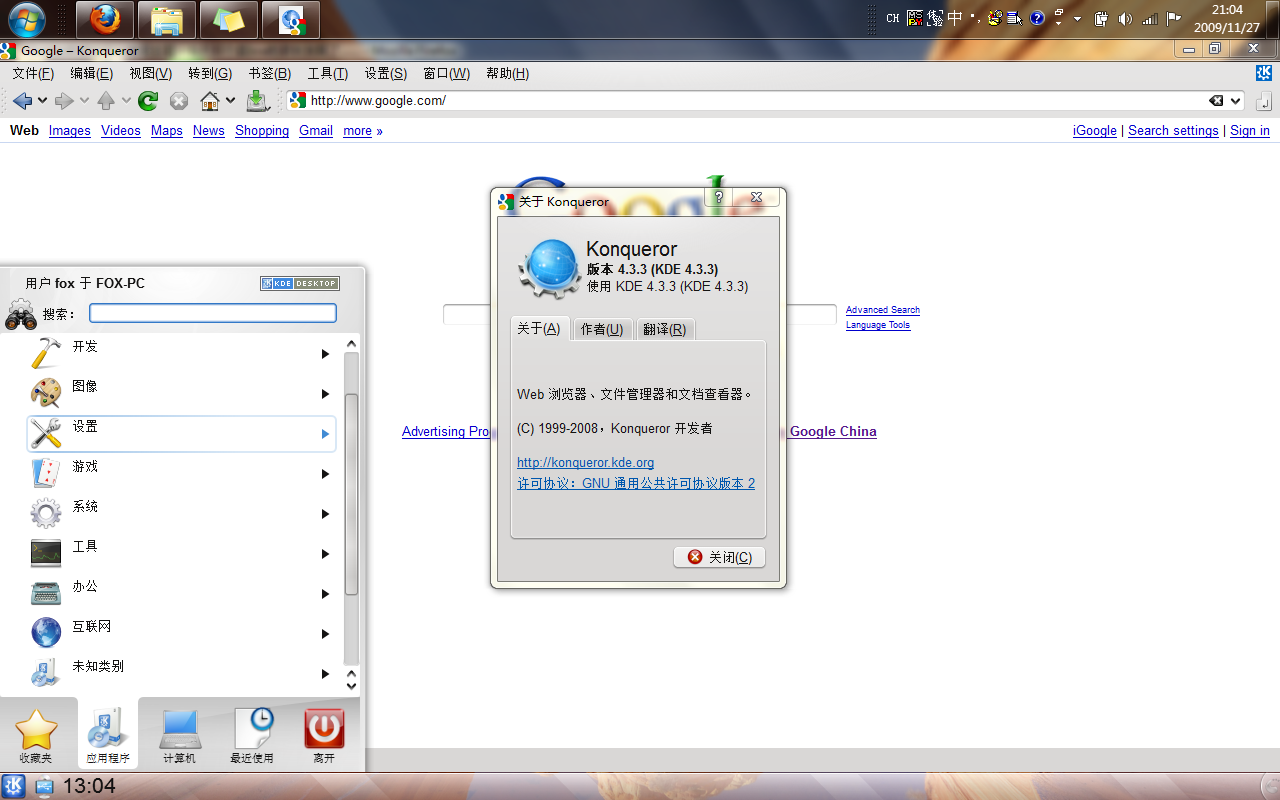Go to the home page via house icon
This screenshot has height=800, width=1280.
[x=210, y=100]
